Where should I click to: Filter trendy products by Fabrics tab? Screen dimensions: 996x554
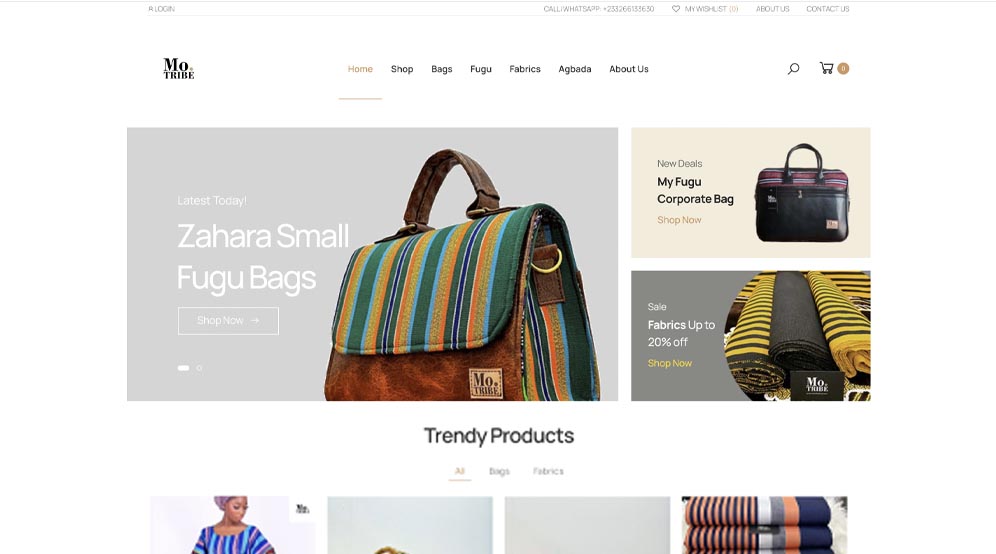coord(548,471)
